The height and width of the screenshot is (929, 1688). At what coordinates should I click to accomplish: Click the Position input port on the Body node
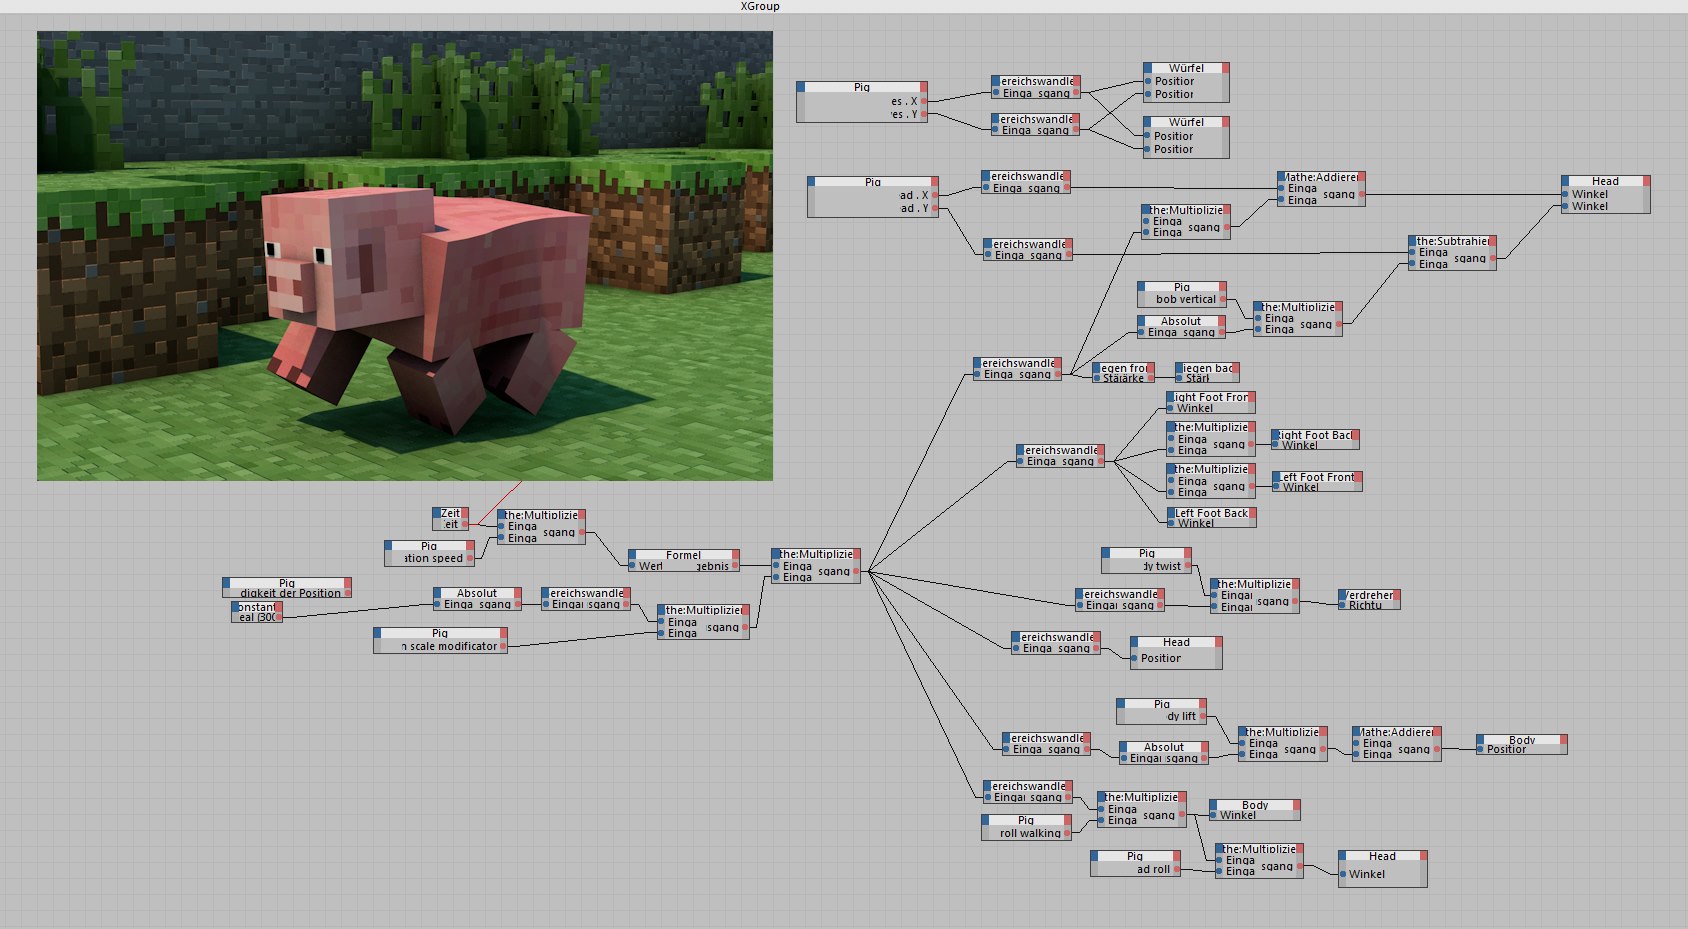pyautogui.click(x=1481, y=749)
